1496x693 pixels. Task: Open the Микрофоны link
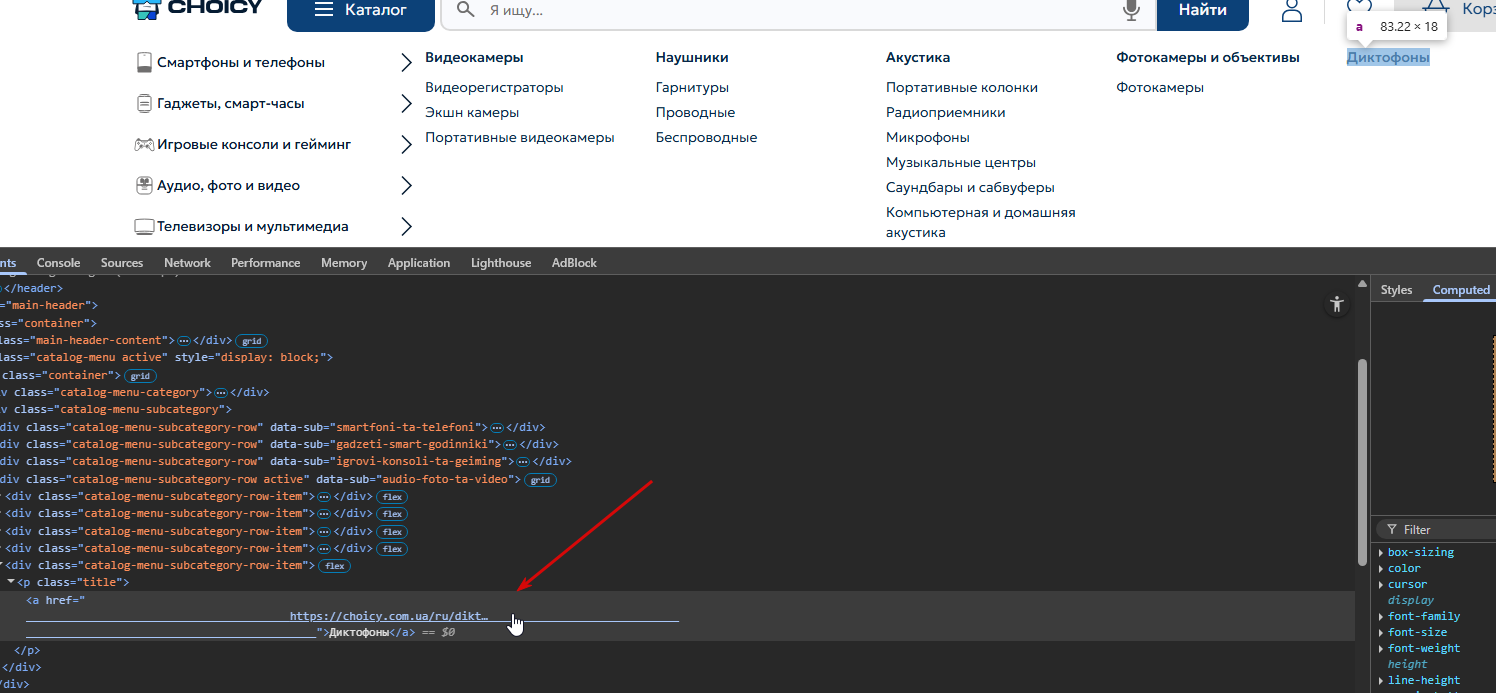coord(928,138)
